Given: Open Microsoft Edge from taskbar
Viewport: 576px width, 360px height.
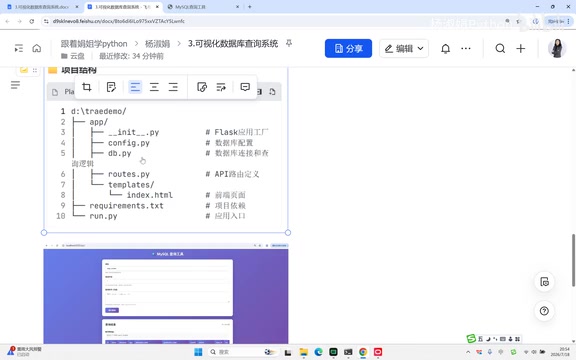Looking at the screenshot, I should tap(318, 352).
